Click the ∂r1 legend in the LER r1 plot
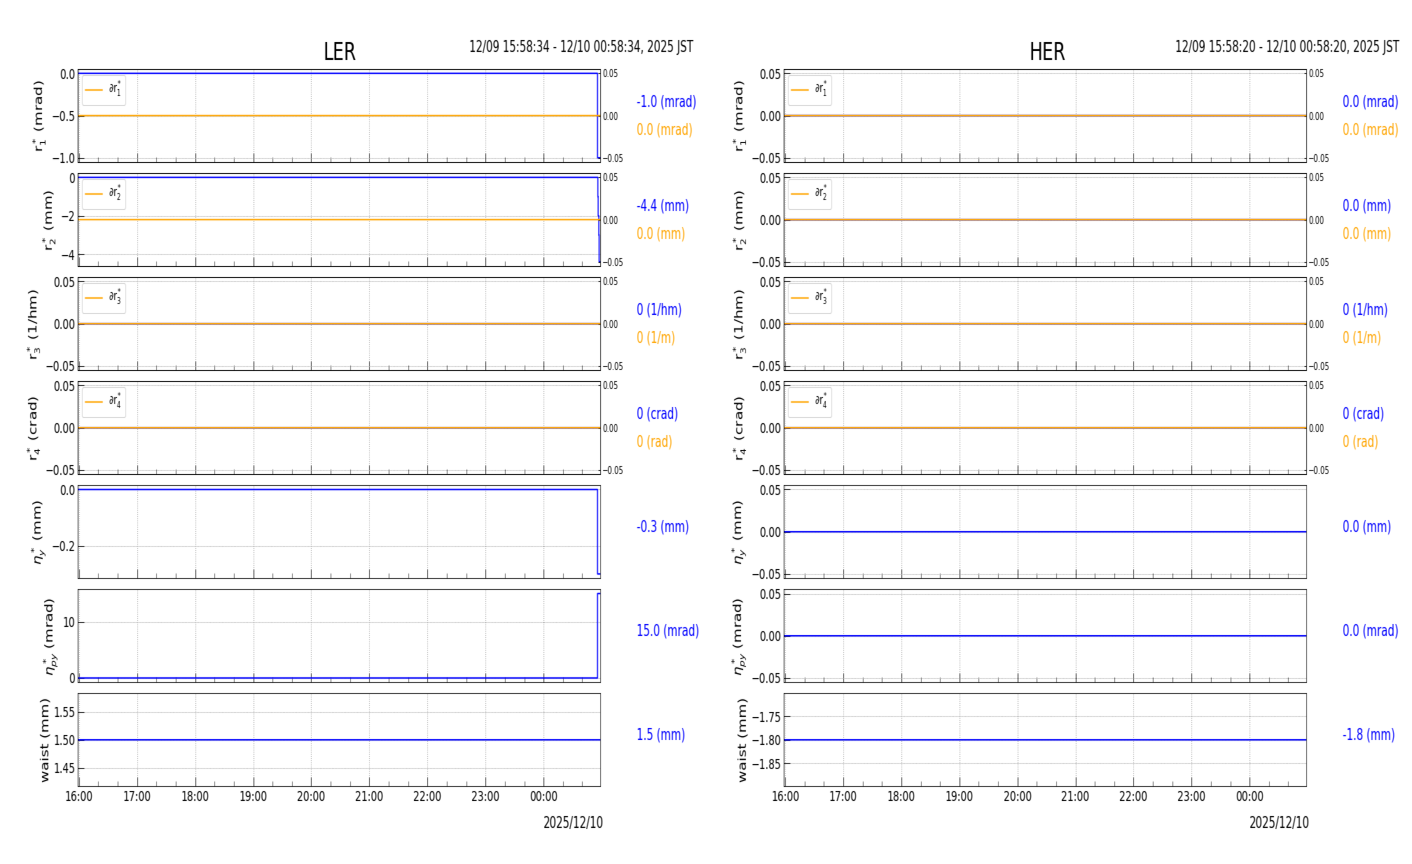 pos(104,90)
